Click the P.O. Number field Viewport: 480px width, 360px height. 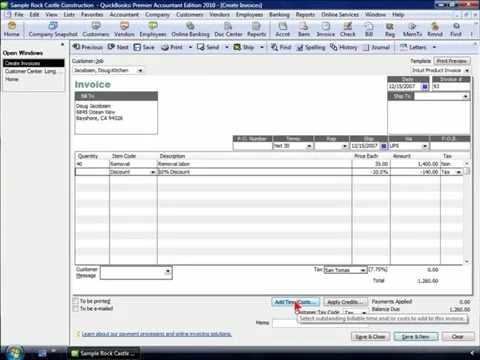click(x=252, y=146)
